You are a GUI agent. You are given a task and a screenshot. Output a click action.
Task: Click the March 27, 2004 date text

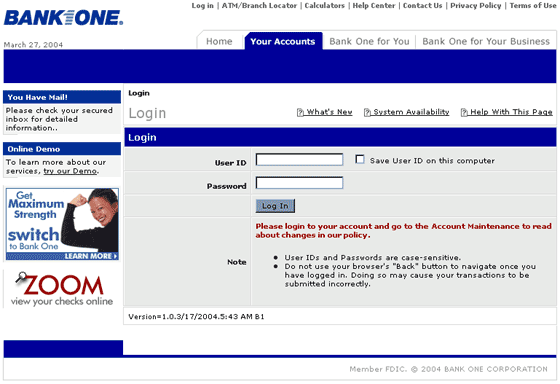pyautogui.click(x=33, y=45)
